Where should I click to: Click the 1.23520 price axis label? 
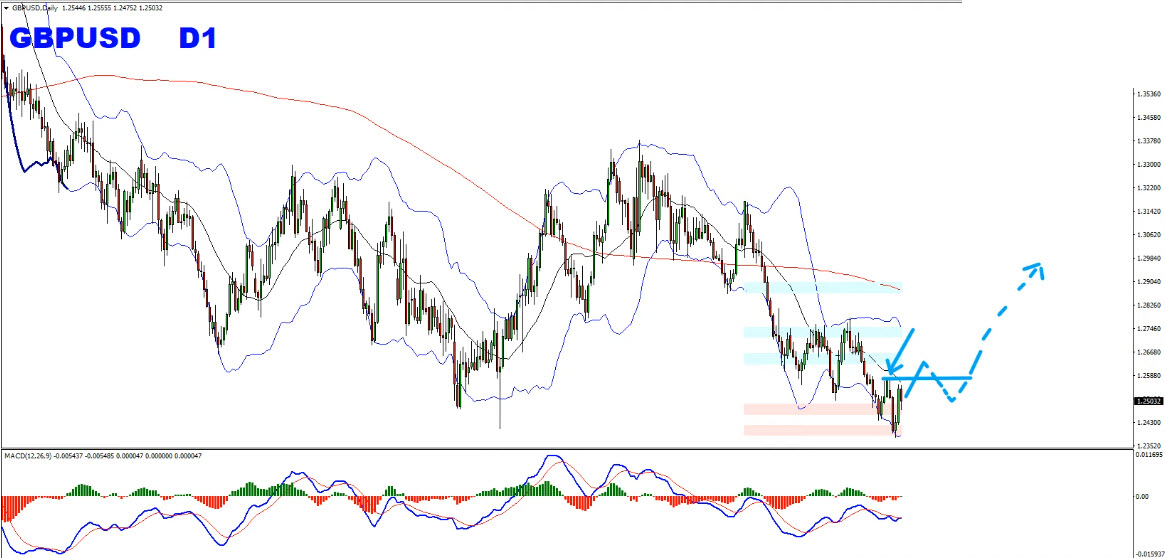1148,446
